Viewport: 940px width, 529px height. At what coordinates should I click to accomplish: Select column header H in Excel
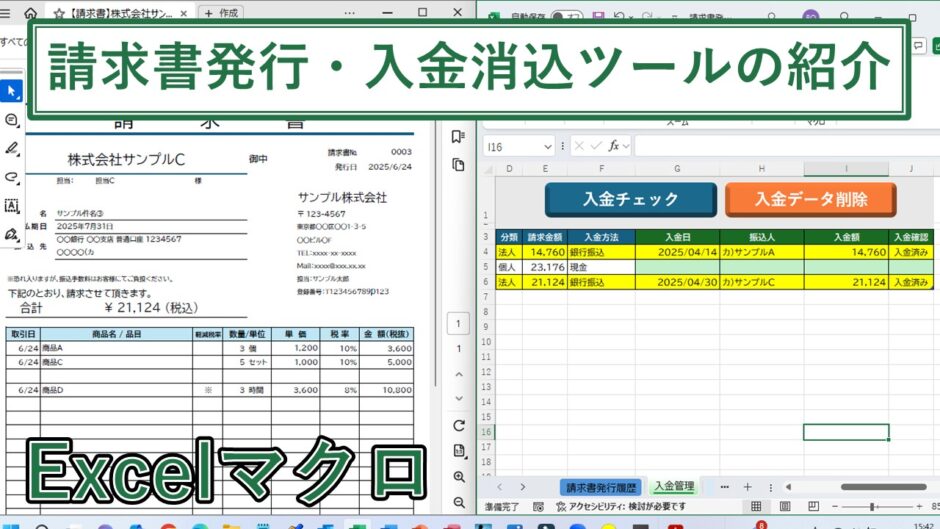point(761,169)
